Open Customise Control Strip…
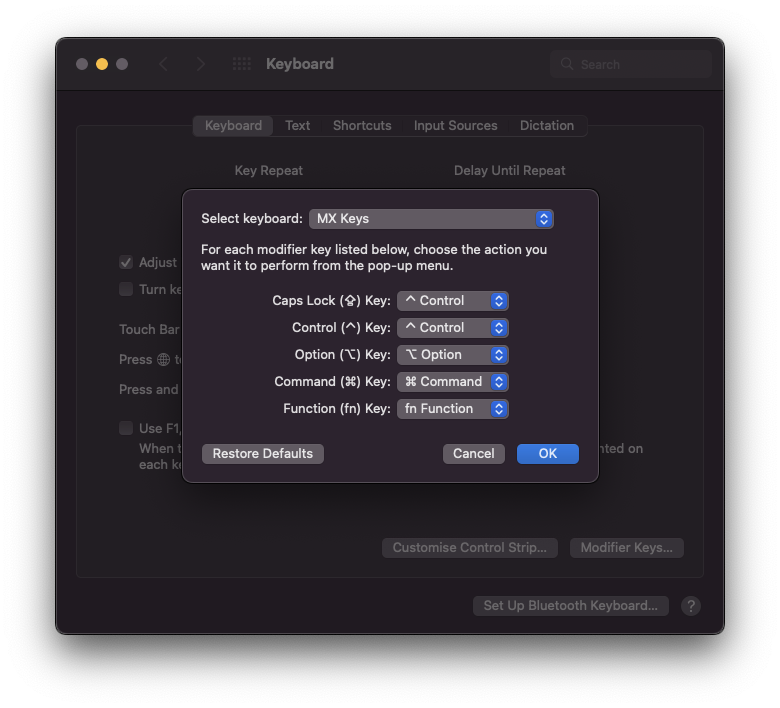This screenshot has height=708, width=780. [x=470, y=548]
